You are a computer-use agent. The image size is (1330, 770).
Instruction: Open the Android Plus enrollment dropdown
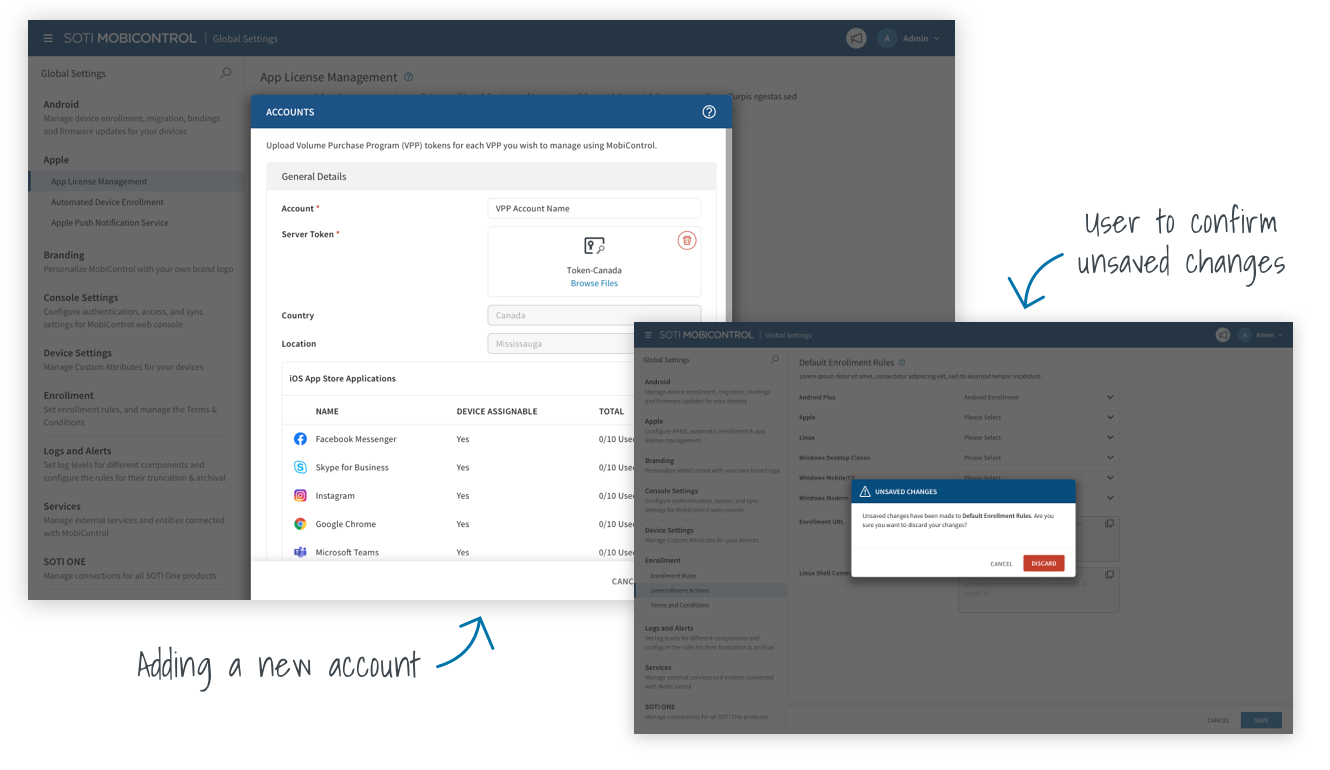click(1038, 397)
